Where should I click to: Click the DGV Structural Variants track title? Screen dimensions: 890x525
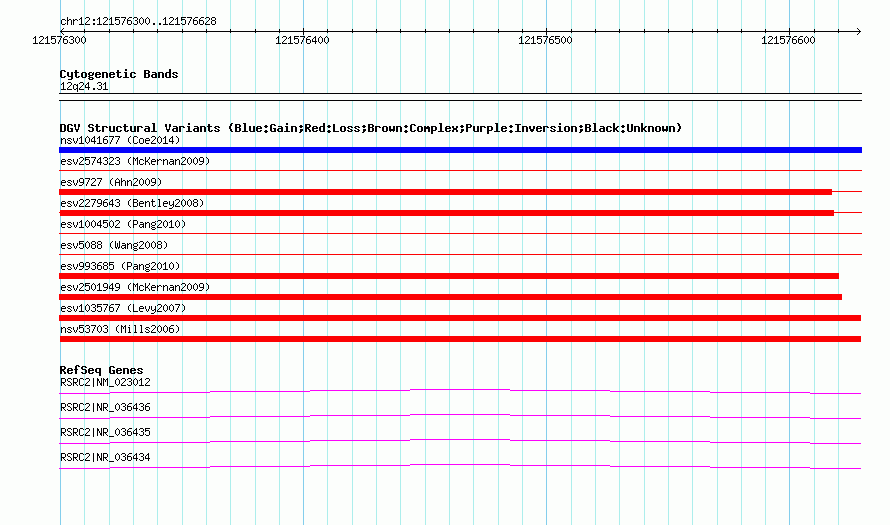coord(371,128)
